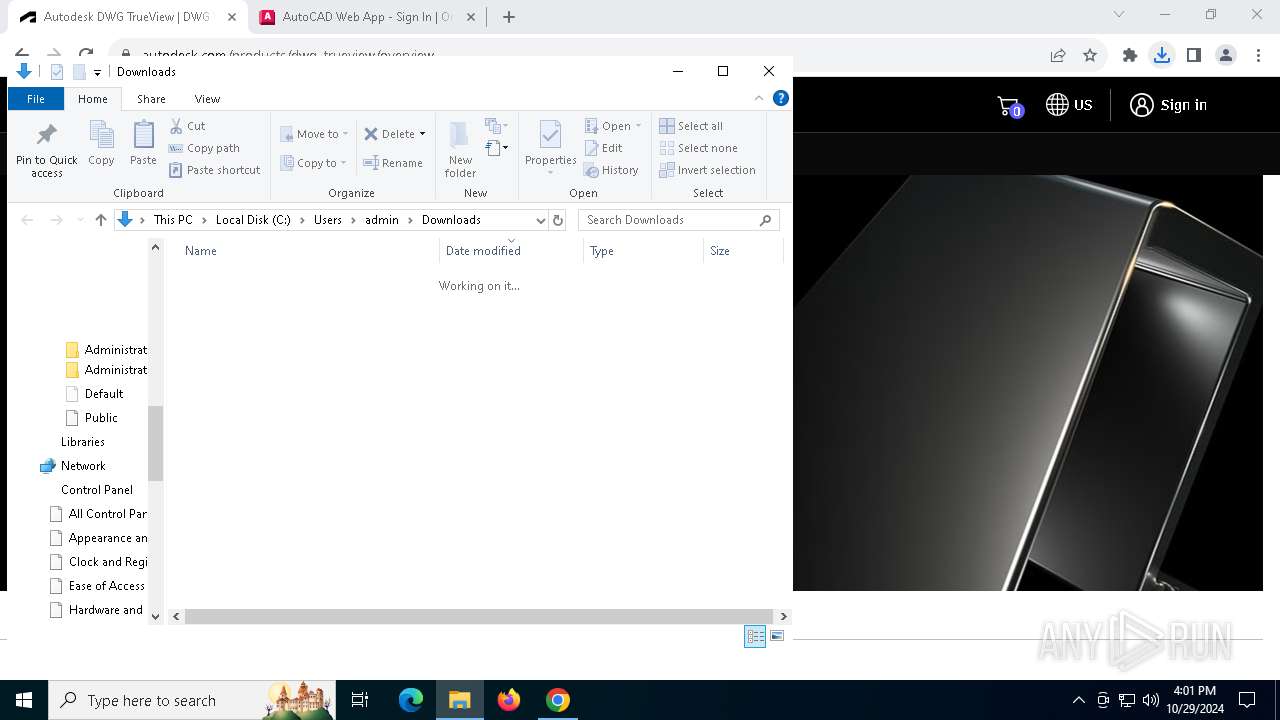Select Control Panel in navigation pane
1280x720 pixels.
[96, 490]
